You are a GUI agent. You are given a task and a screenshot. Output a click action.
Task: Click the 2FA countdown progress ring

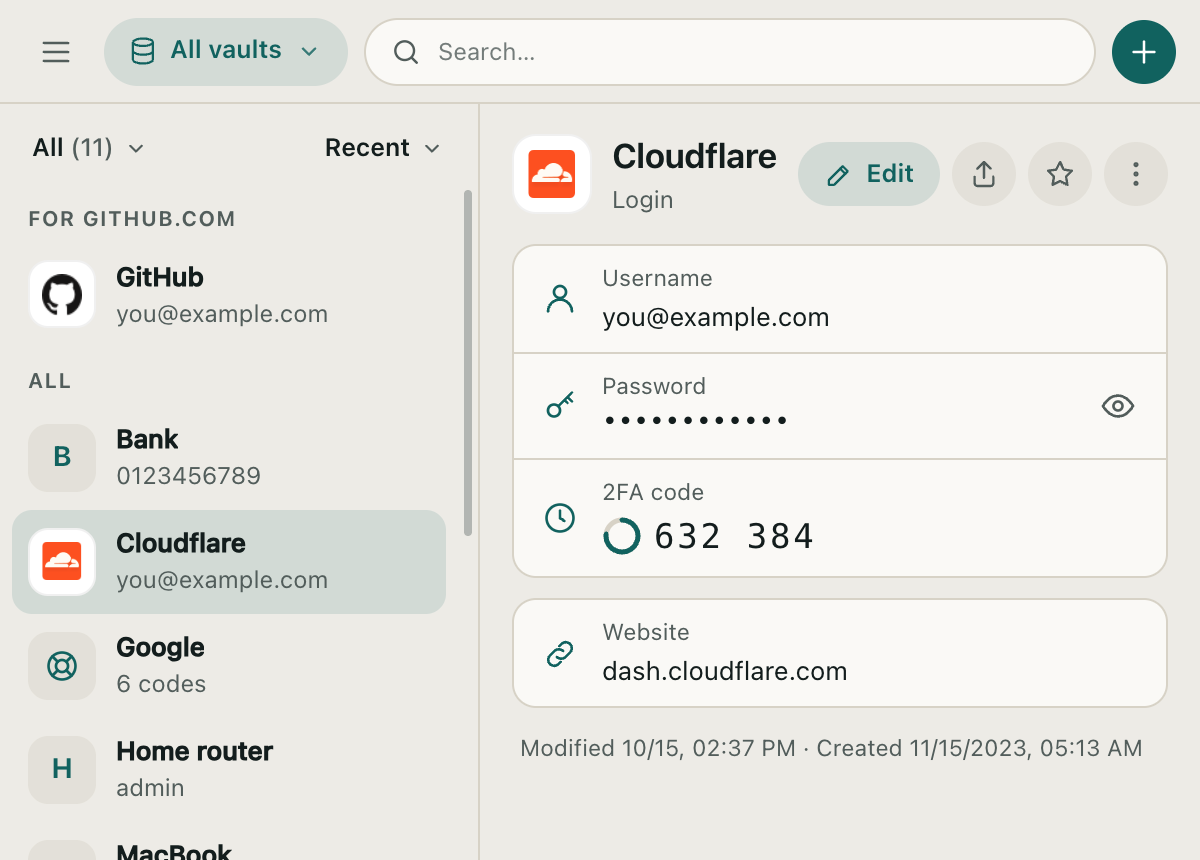(x=622, y=536)
